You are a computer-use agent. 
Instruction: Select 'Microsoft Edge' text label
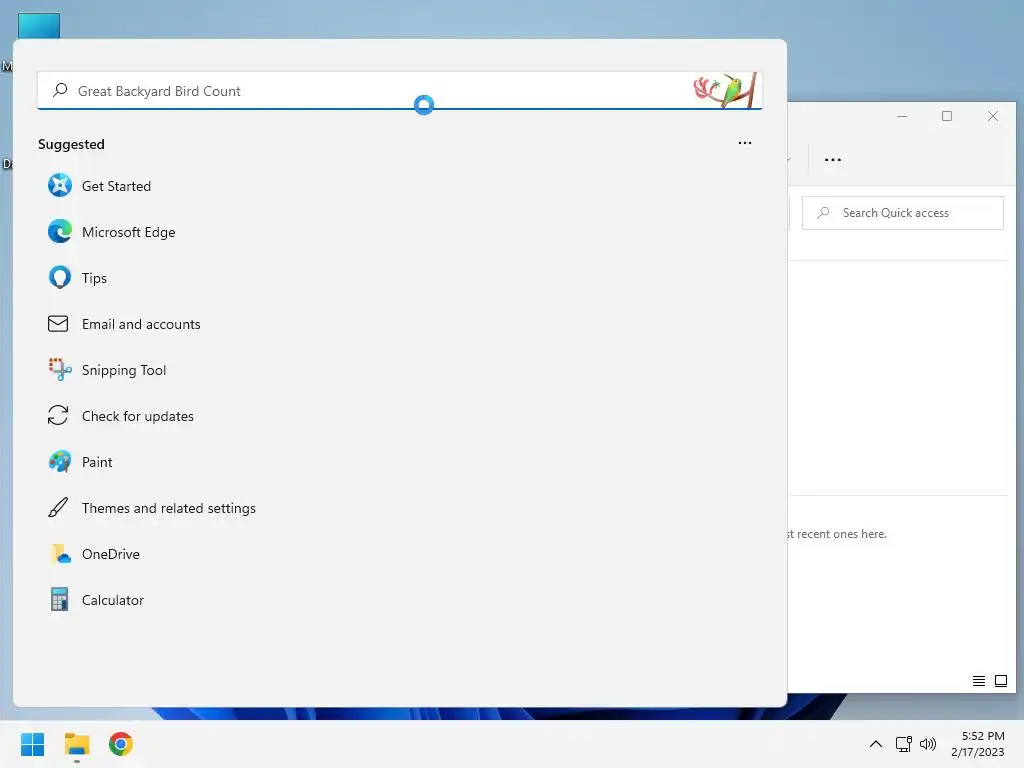(129, 232)
